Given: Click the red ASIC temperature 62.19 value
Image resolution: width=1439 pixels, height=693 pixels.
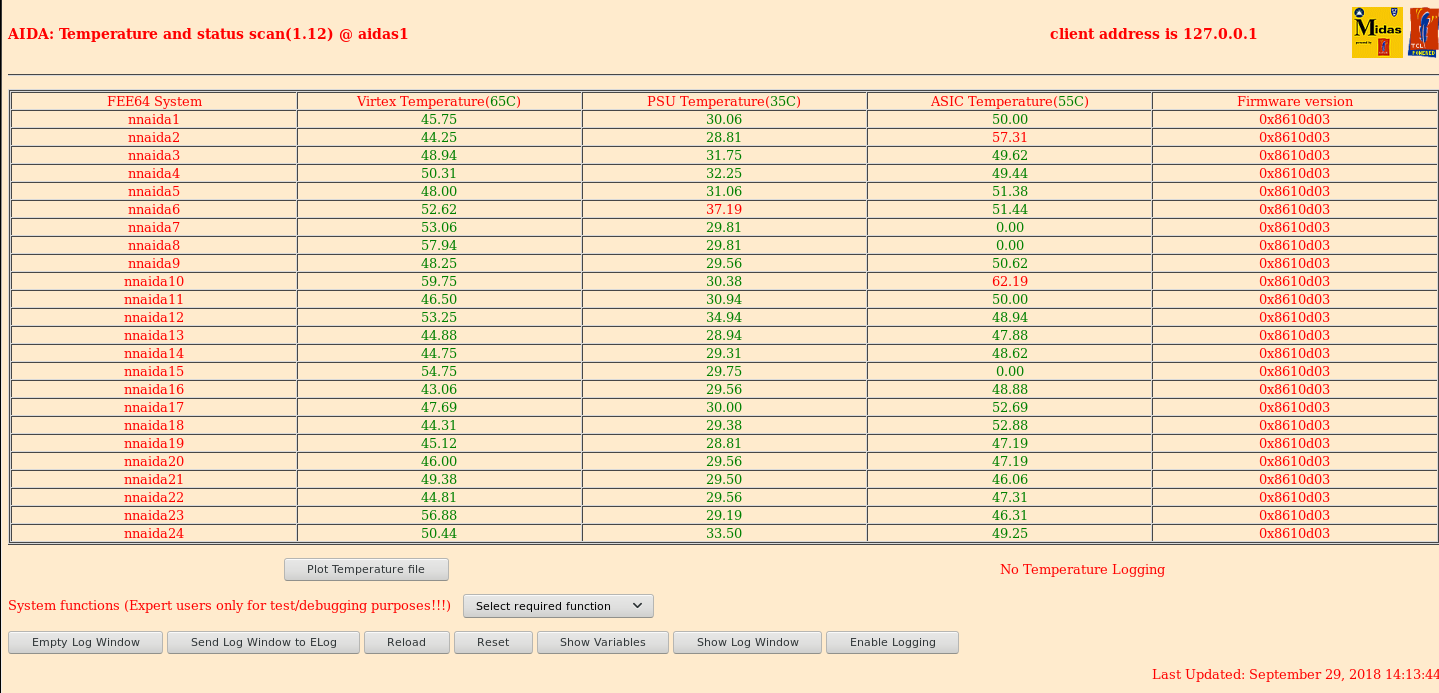Looking at the screenshot, I should coord(1009,281).
